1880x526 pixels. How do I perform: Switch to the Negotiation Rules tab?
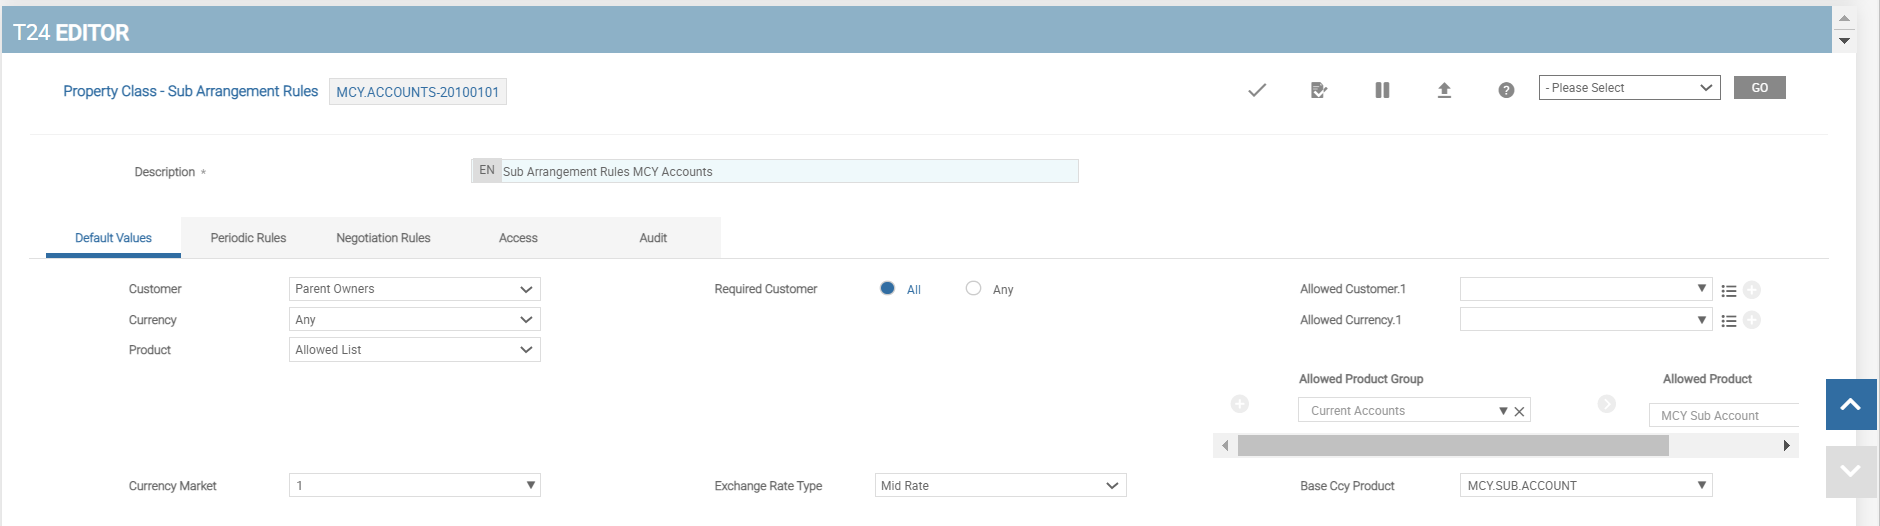[383, 238]
